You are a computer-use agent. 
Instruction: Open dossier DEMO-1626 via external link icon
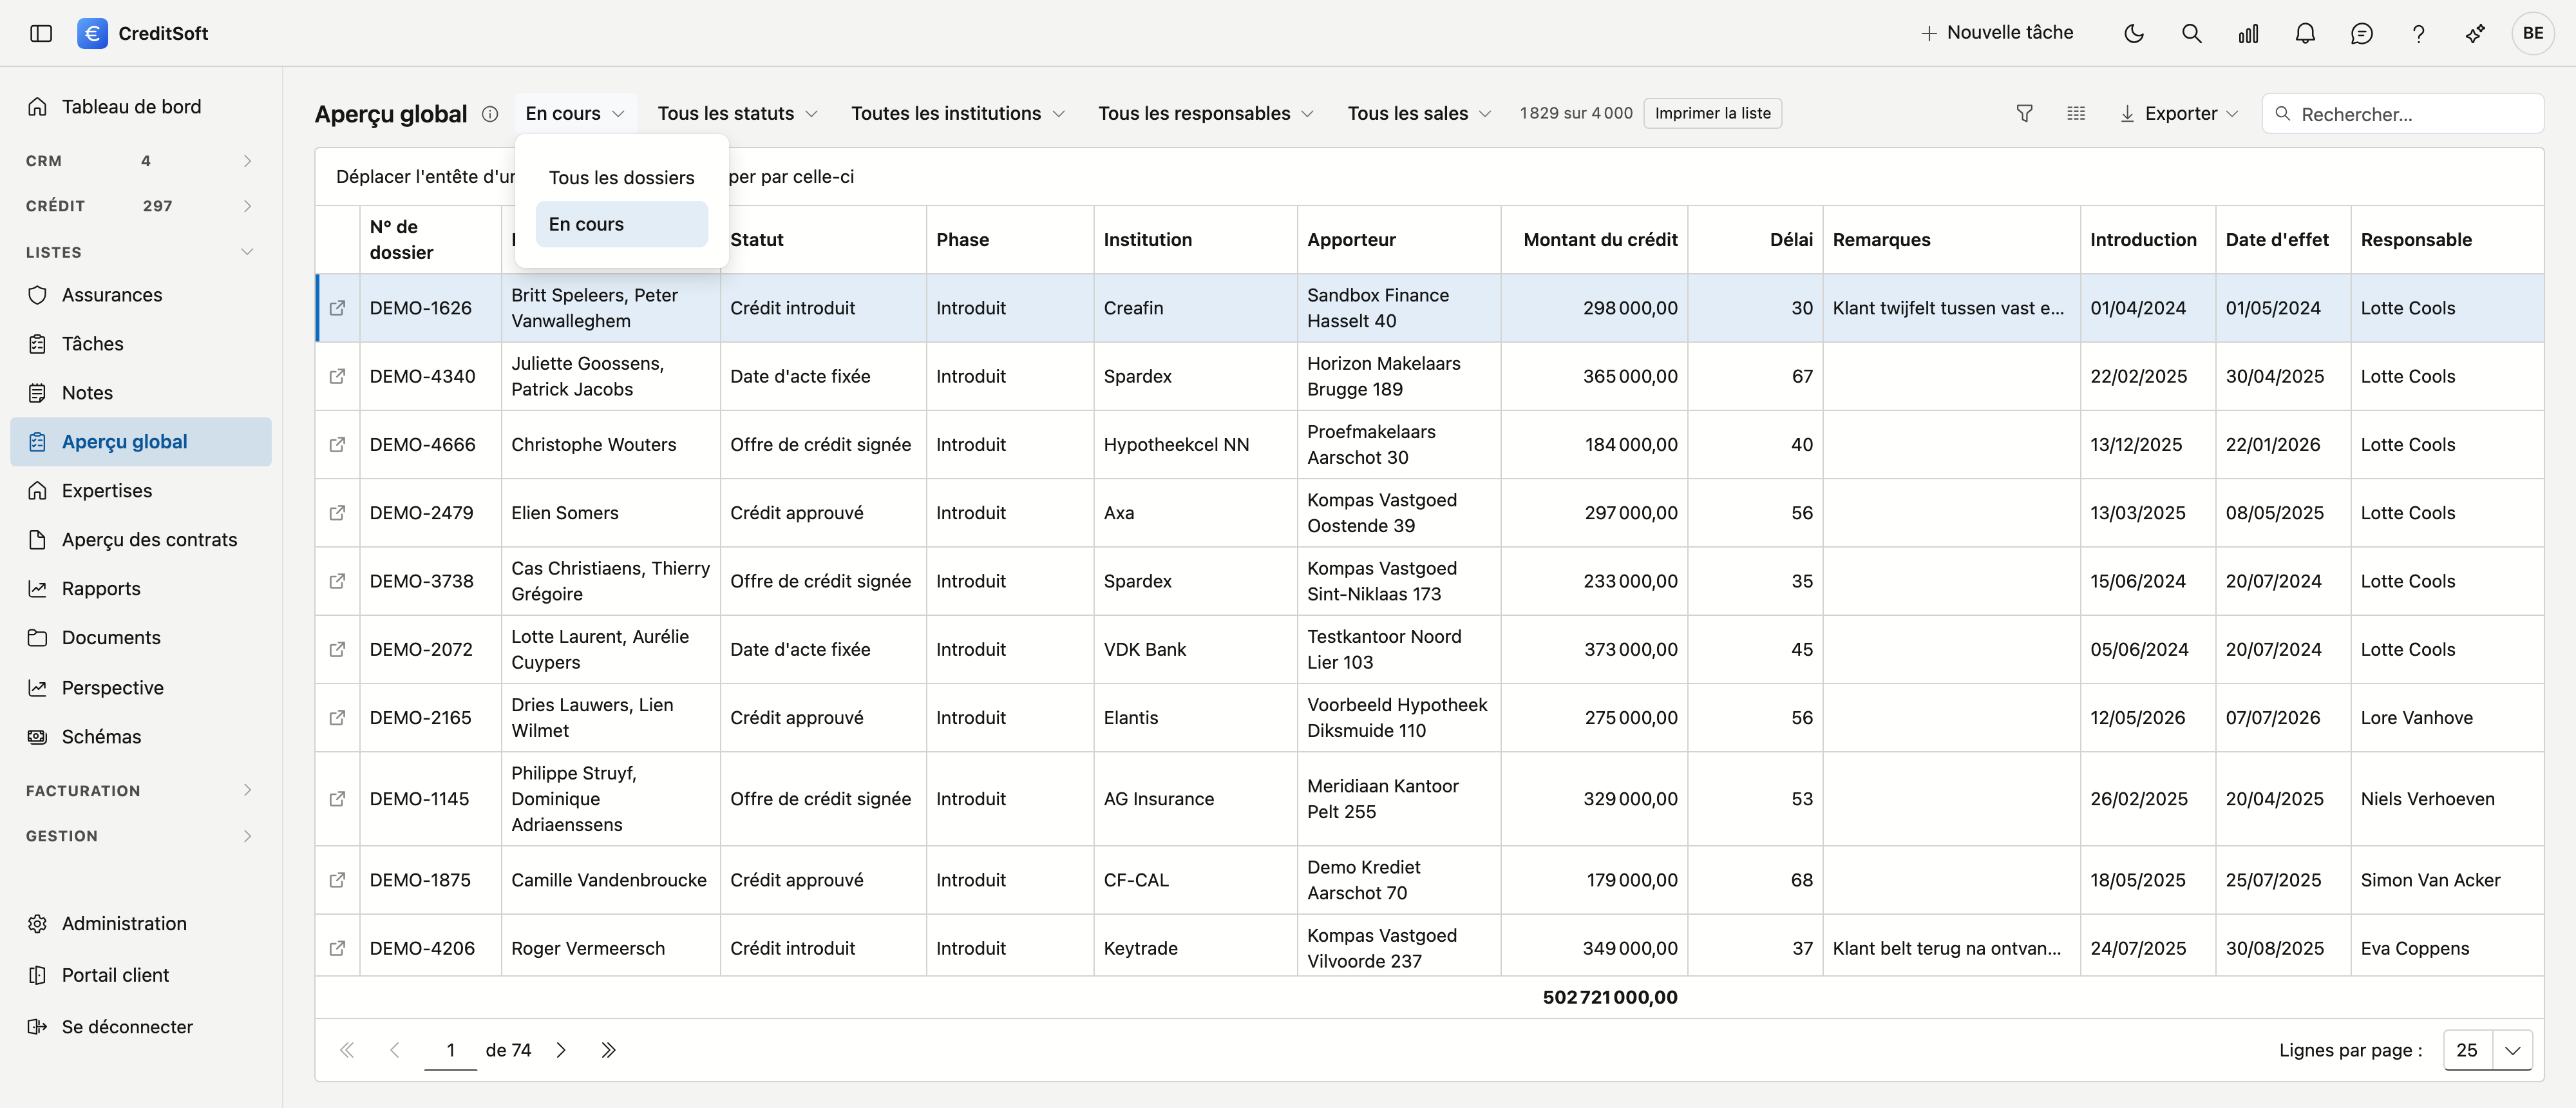click(x=338, y=308)
